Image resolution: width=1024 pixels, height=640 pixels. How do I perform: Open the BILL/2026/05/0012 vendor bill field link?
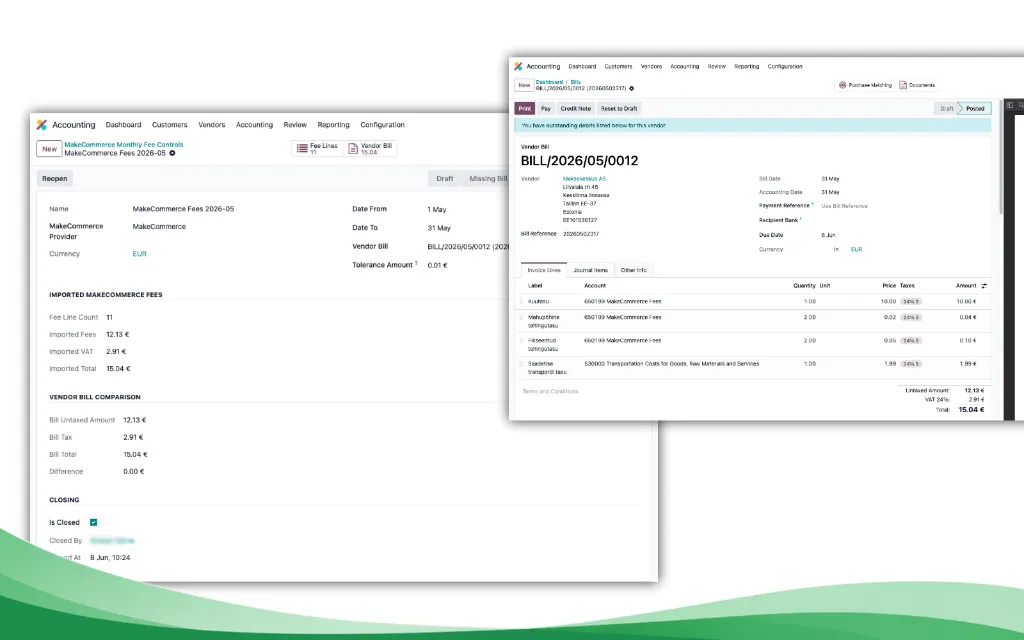pos(468,247)
